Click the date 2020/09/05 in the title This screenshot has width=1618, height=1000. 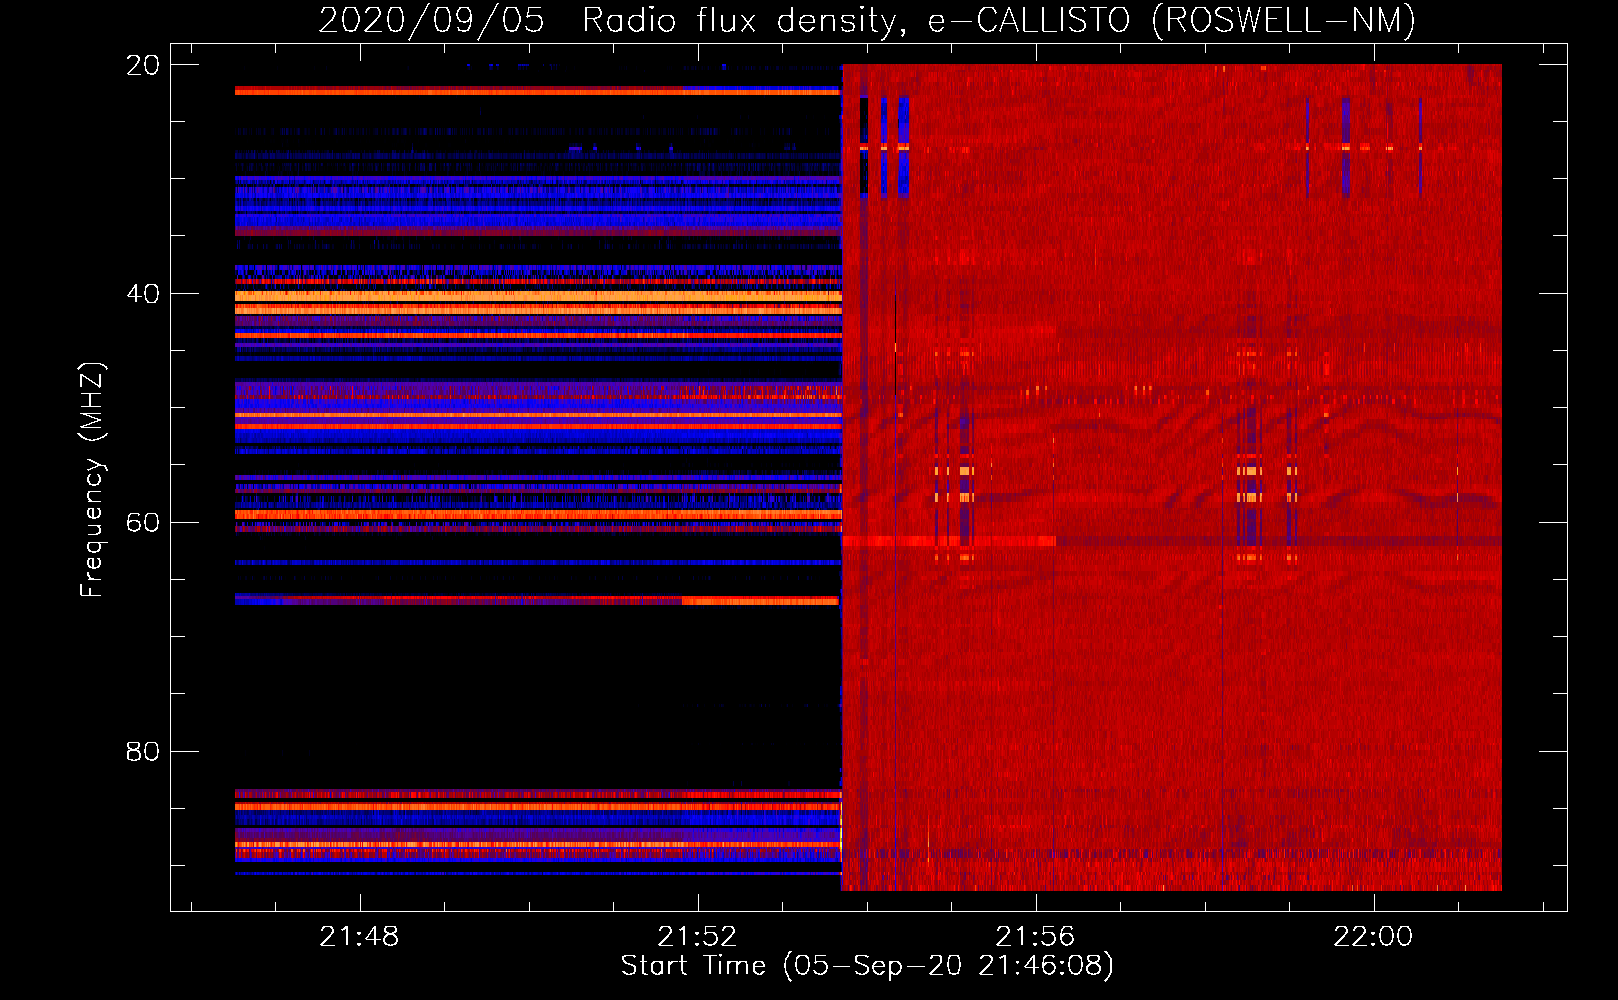point(431,20)
